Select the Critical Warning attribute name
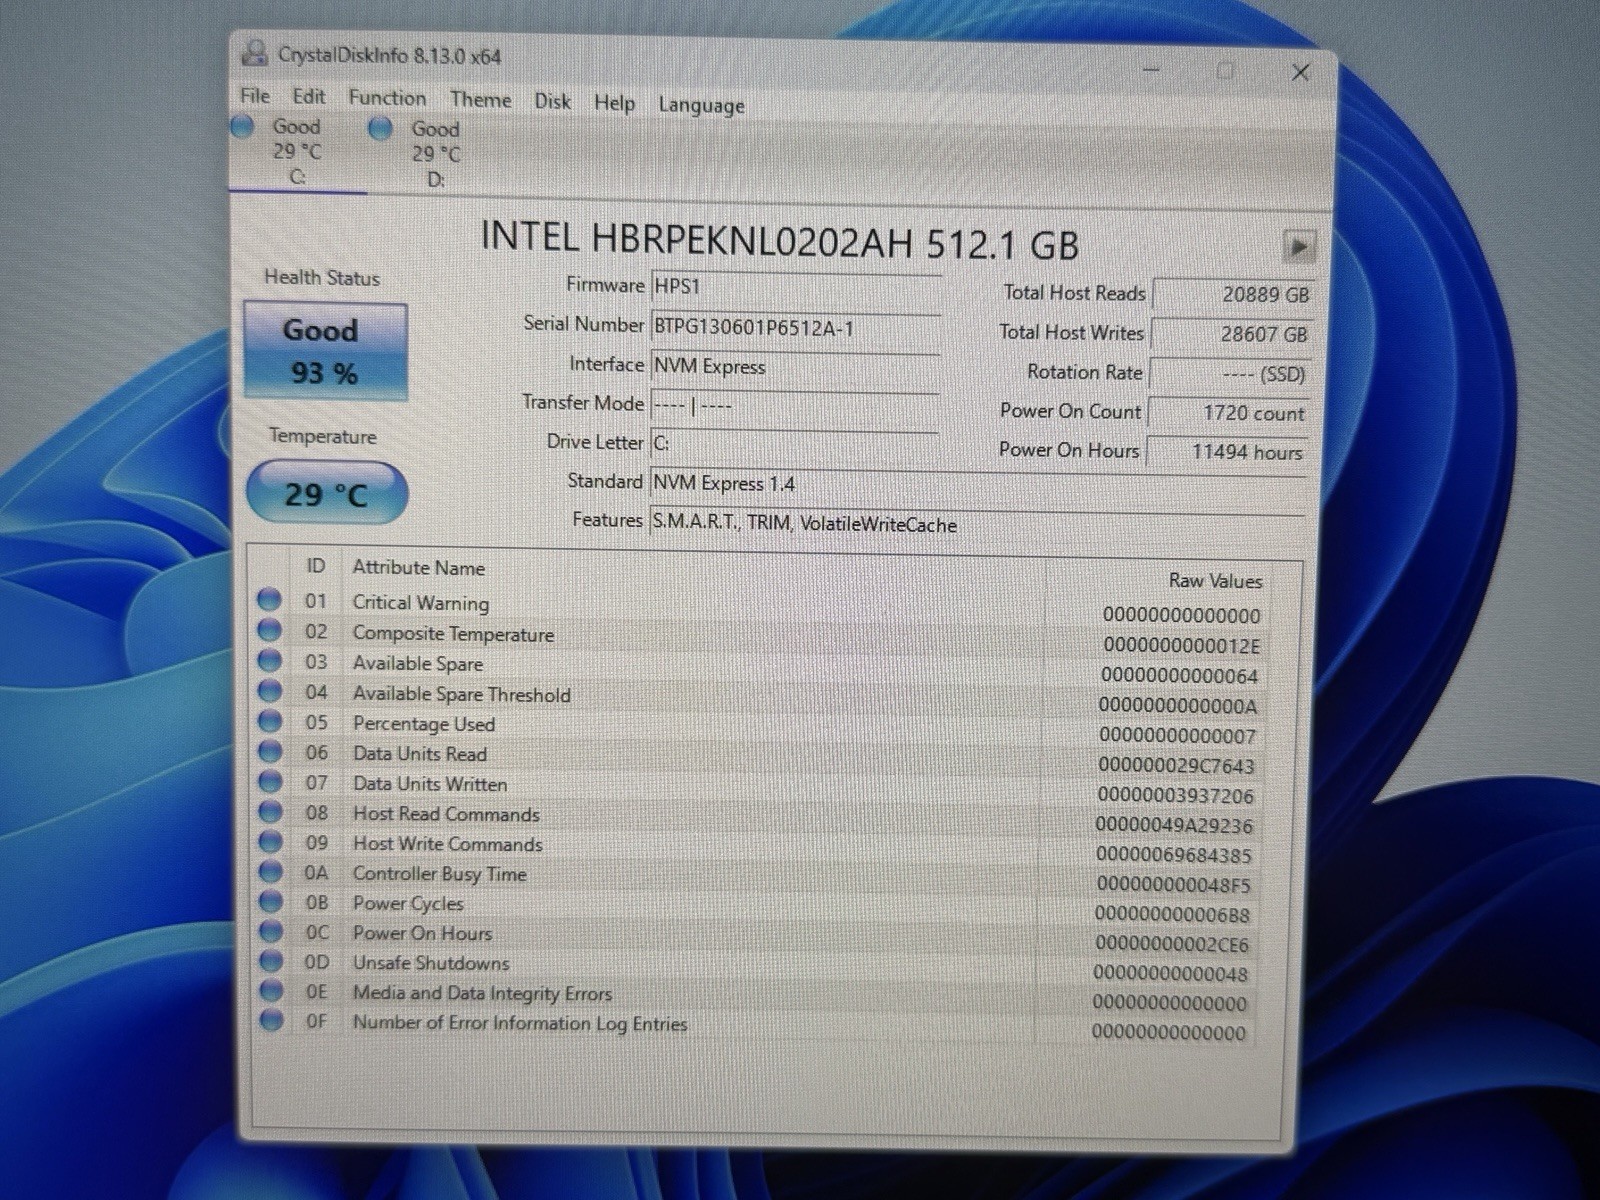 click(x=421, y=603)
